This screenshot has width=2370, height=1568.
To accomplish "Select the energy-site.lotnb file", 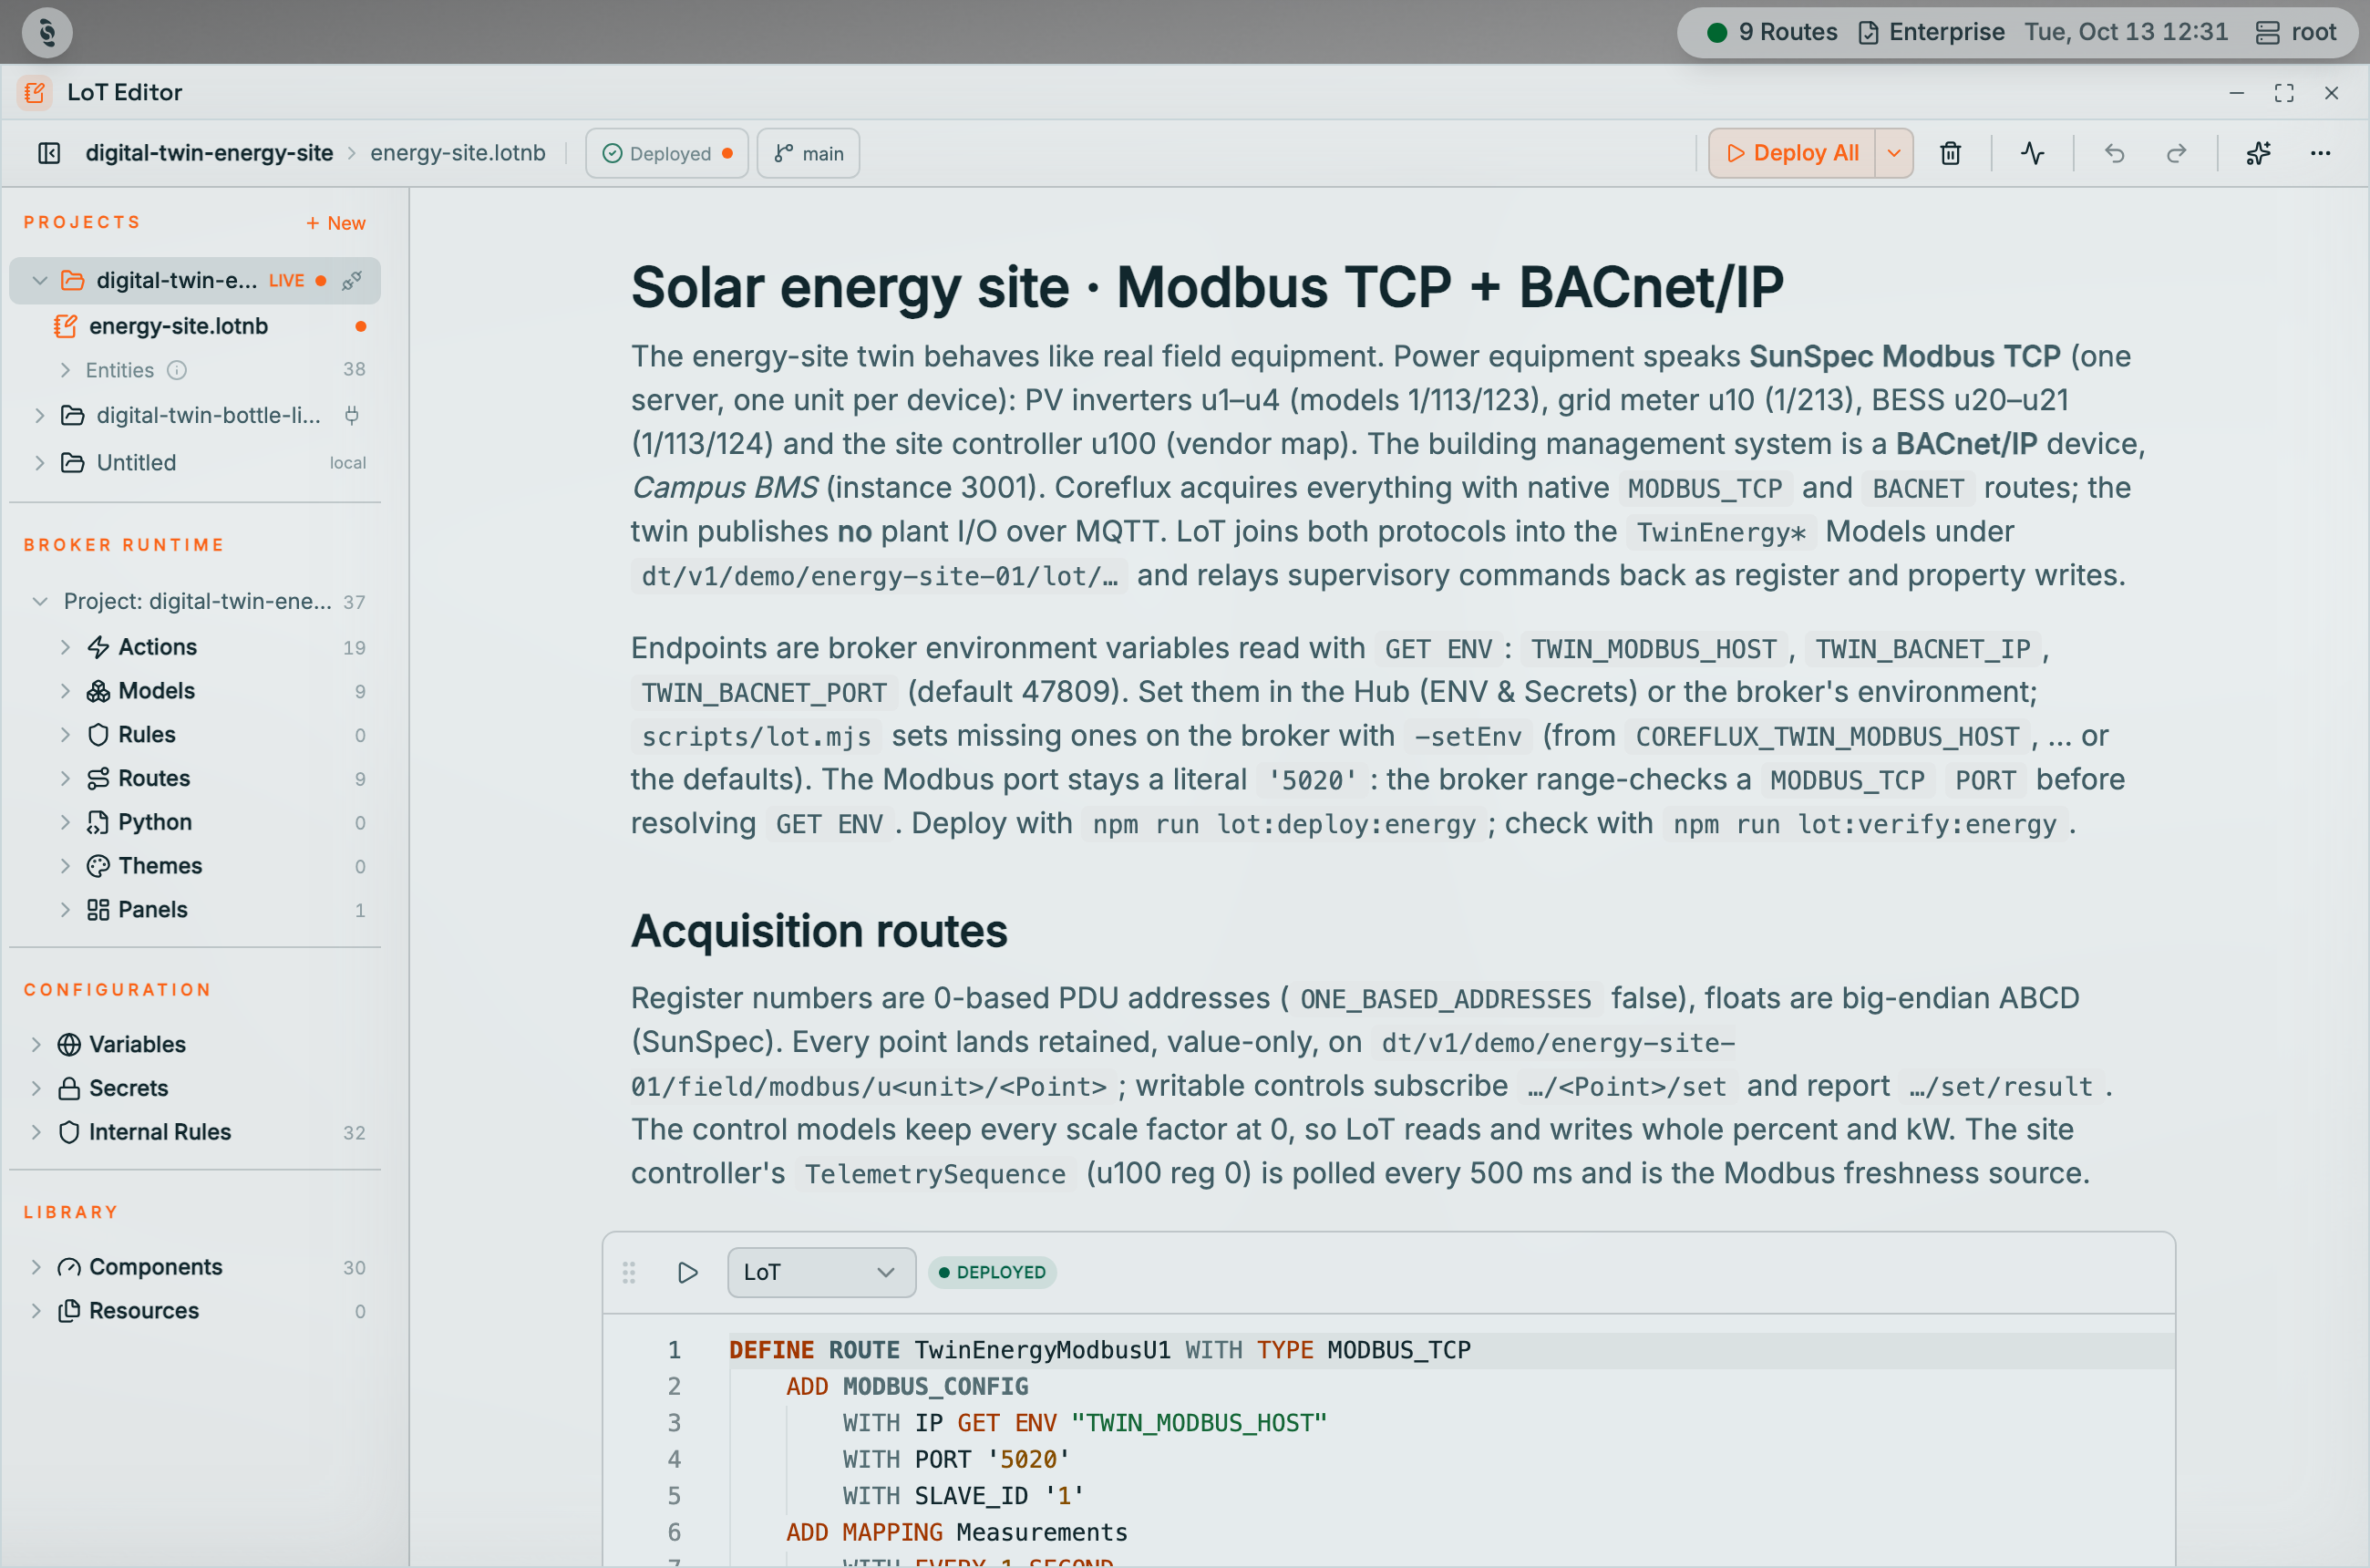I will click(x=195, y=326).
